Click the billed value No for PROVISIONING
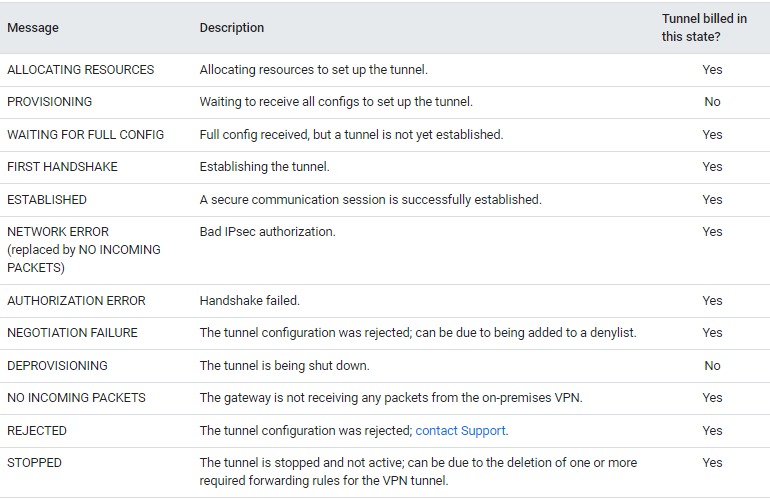 [712, 102]
